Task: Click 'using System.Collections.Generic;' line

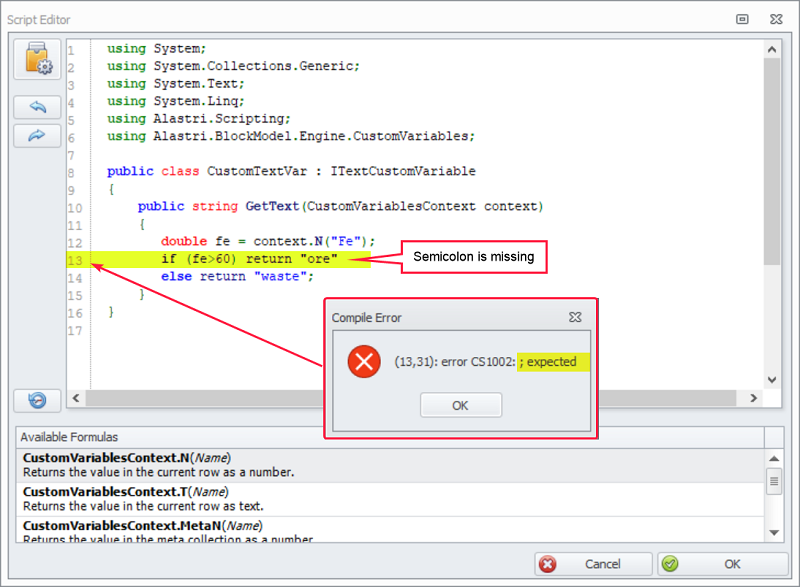Action: pyautogui.click(x=233, y=66)
